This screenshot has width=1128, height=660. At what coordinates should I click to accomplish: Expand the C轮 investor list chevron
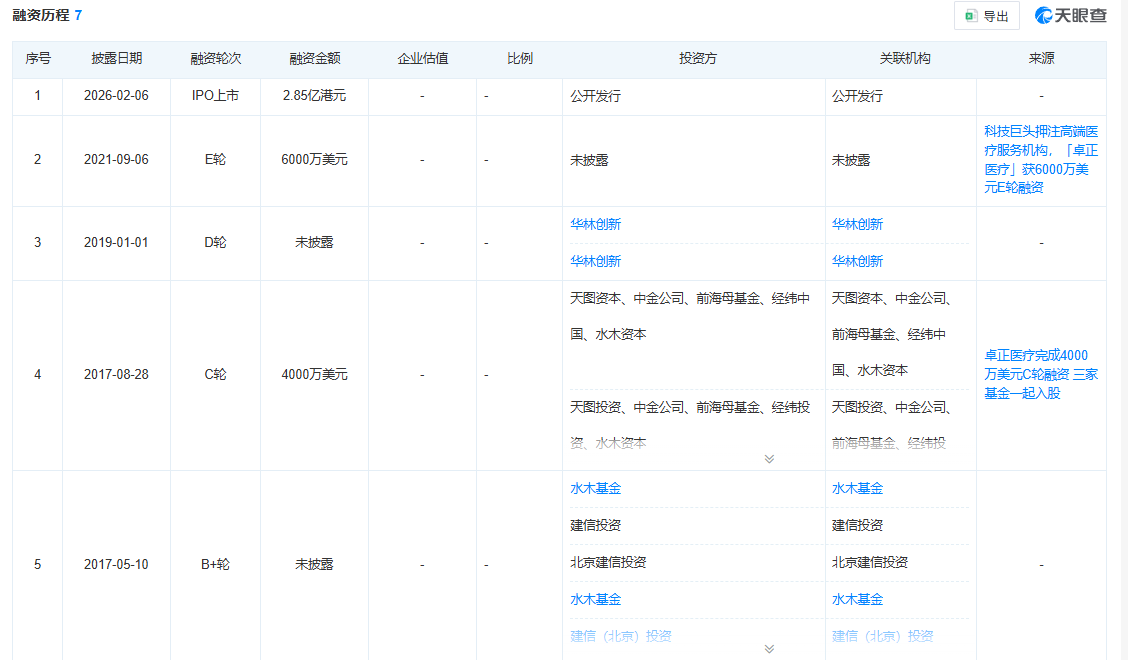(x=769, y=459)
